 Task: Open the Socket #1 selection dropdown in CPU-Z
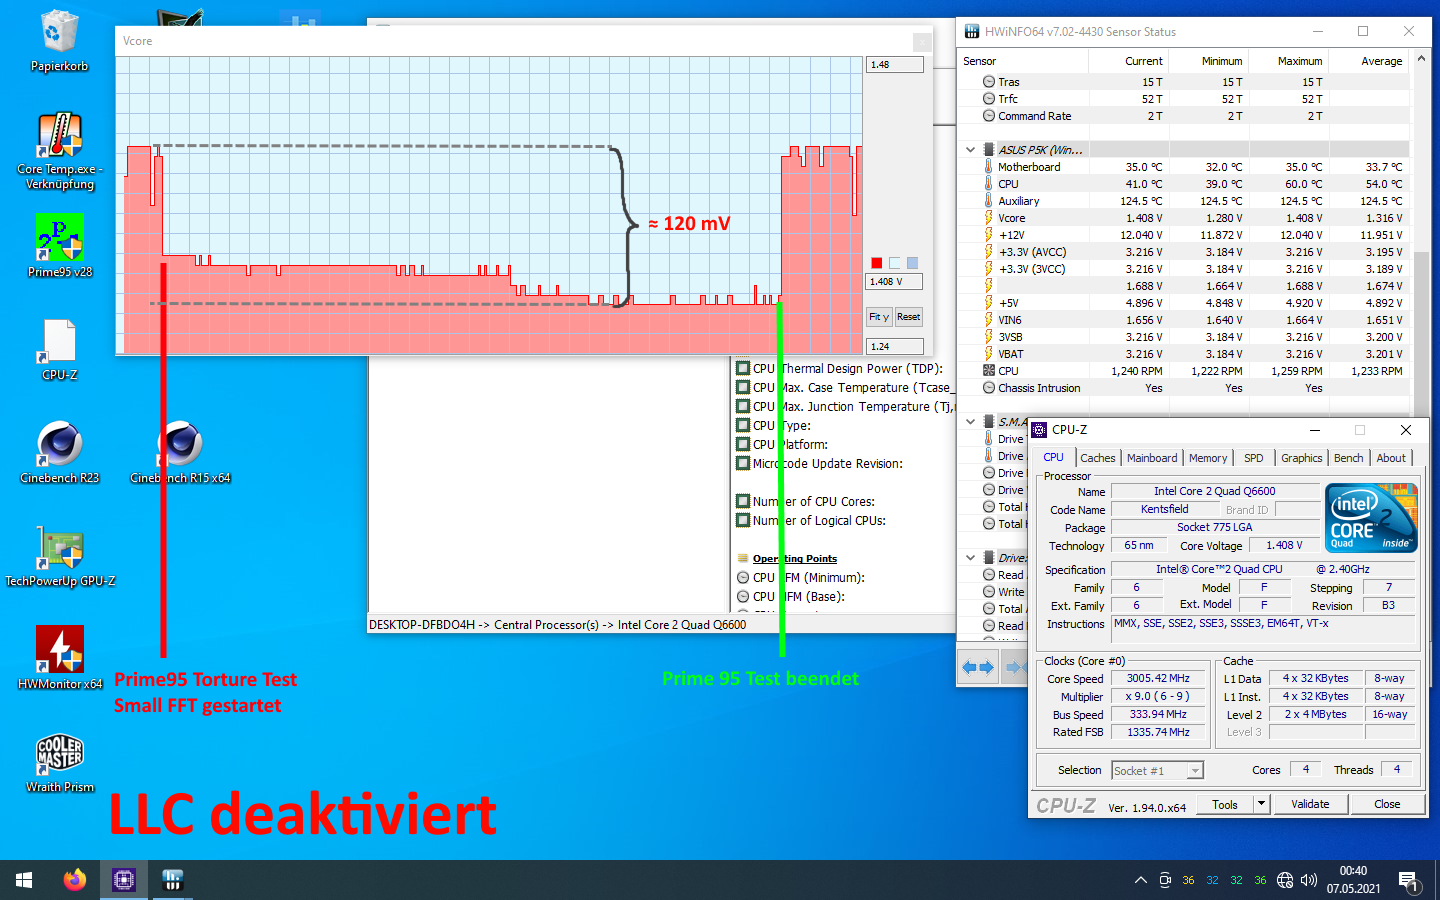coord(1194,770)
